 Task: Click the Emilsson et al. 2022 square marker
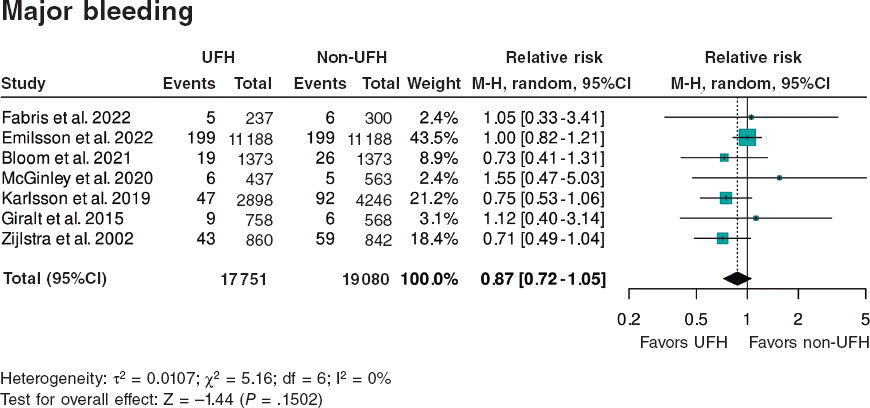(747, 137)
